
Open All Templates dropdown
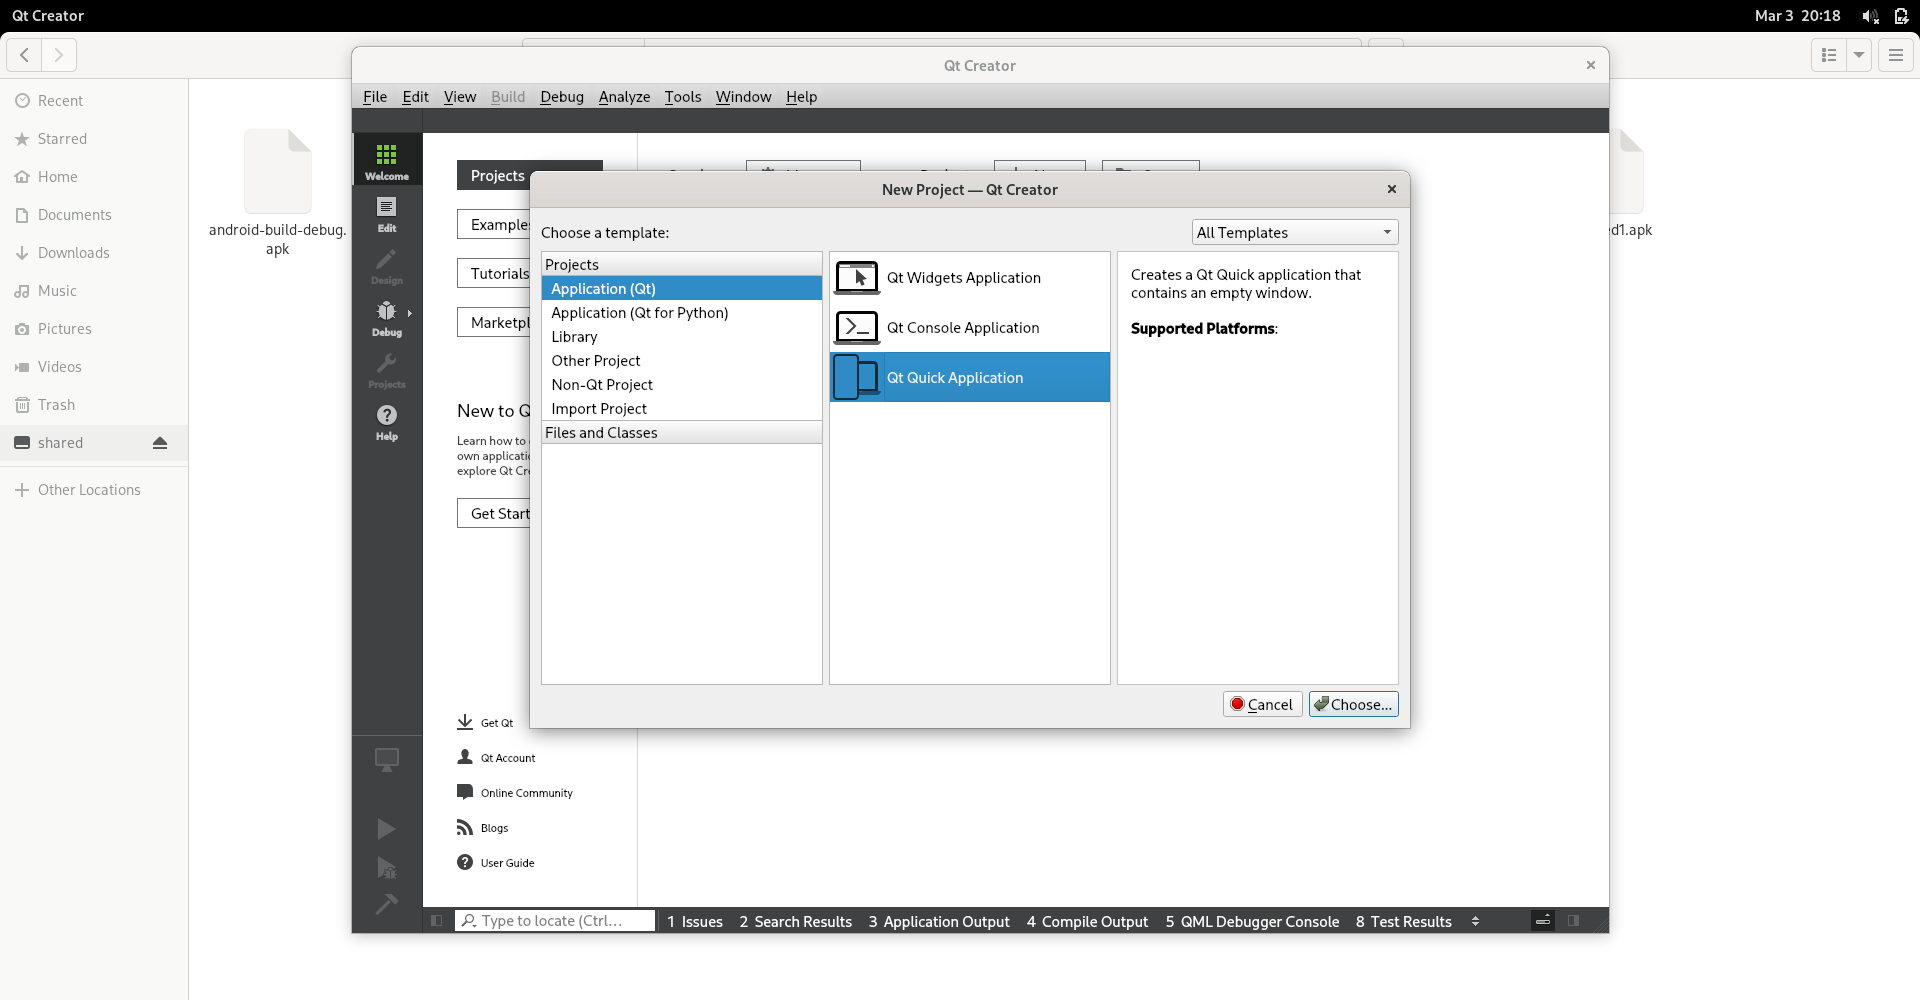1295,232
